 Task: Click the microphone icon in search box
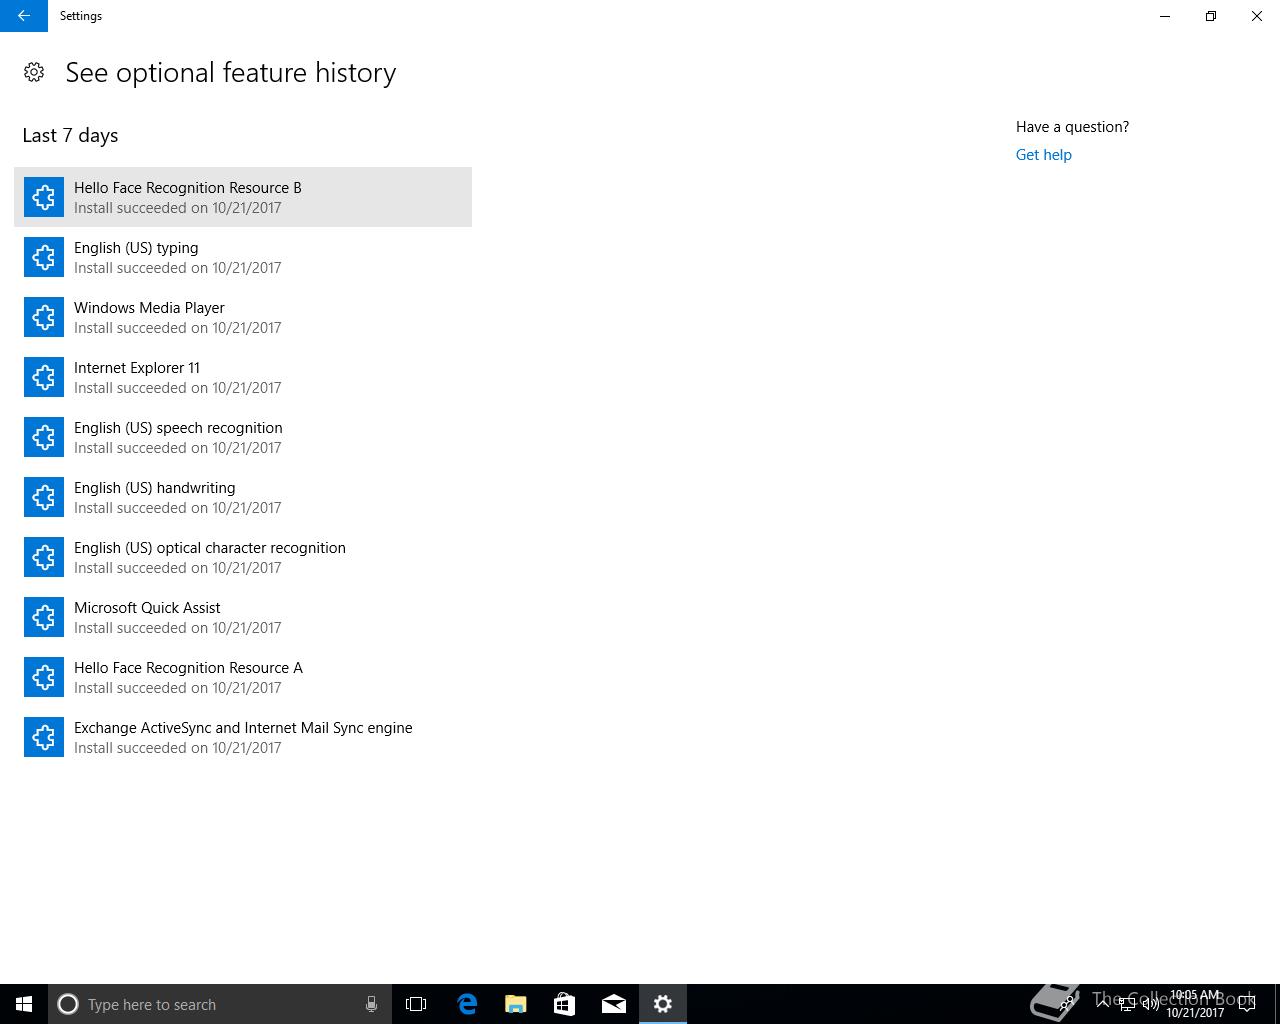point(371,1004)
